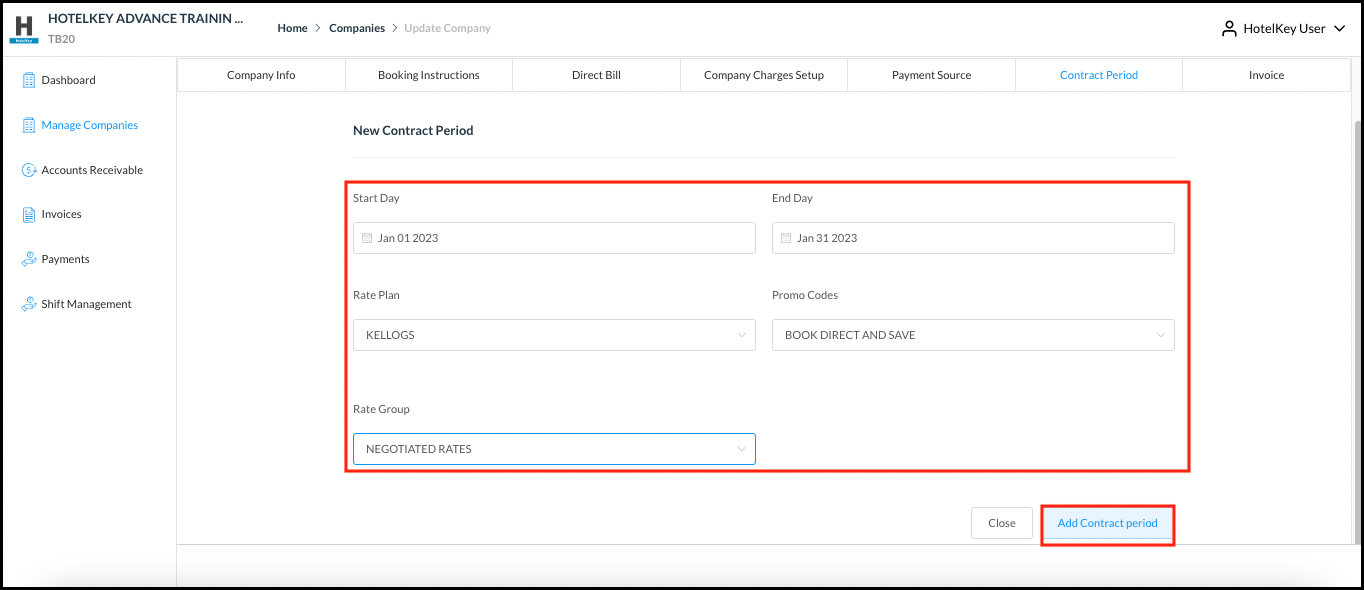Screen dimensions: 1364x590
Task: Click the Add Contract period button
Action: coord(1107,522)
